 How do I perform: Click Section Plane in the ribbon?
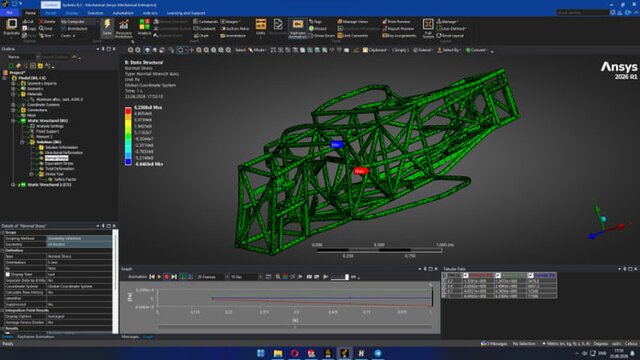tap(235, 29)
